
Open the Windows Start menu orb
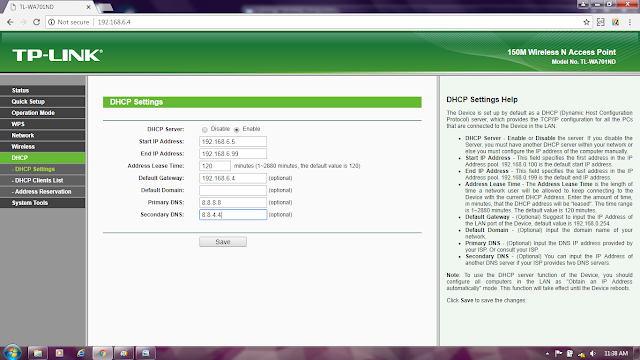[12, 353]
